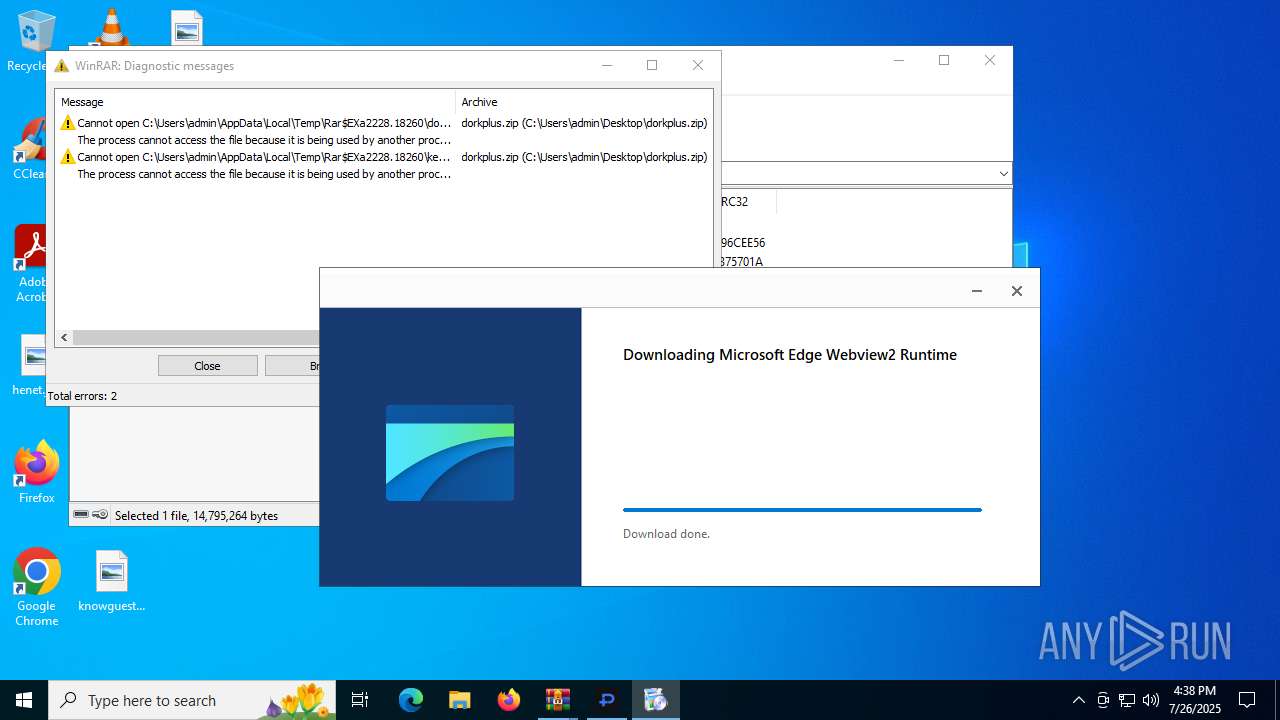Click second dorkplus.zip archive path entry
The width and height of the screenshot is (1280, 720).
coord(584,157)
